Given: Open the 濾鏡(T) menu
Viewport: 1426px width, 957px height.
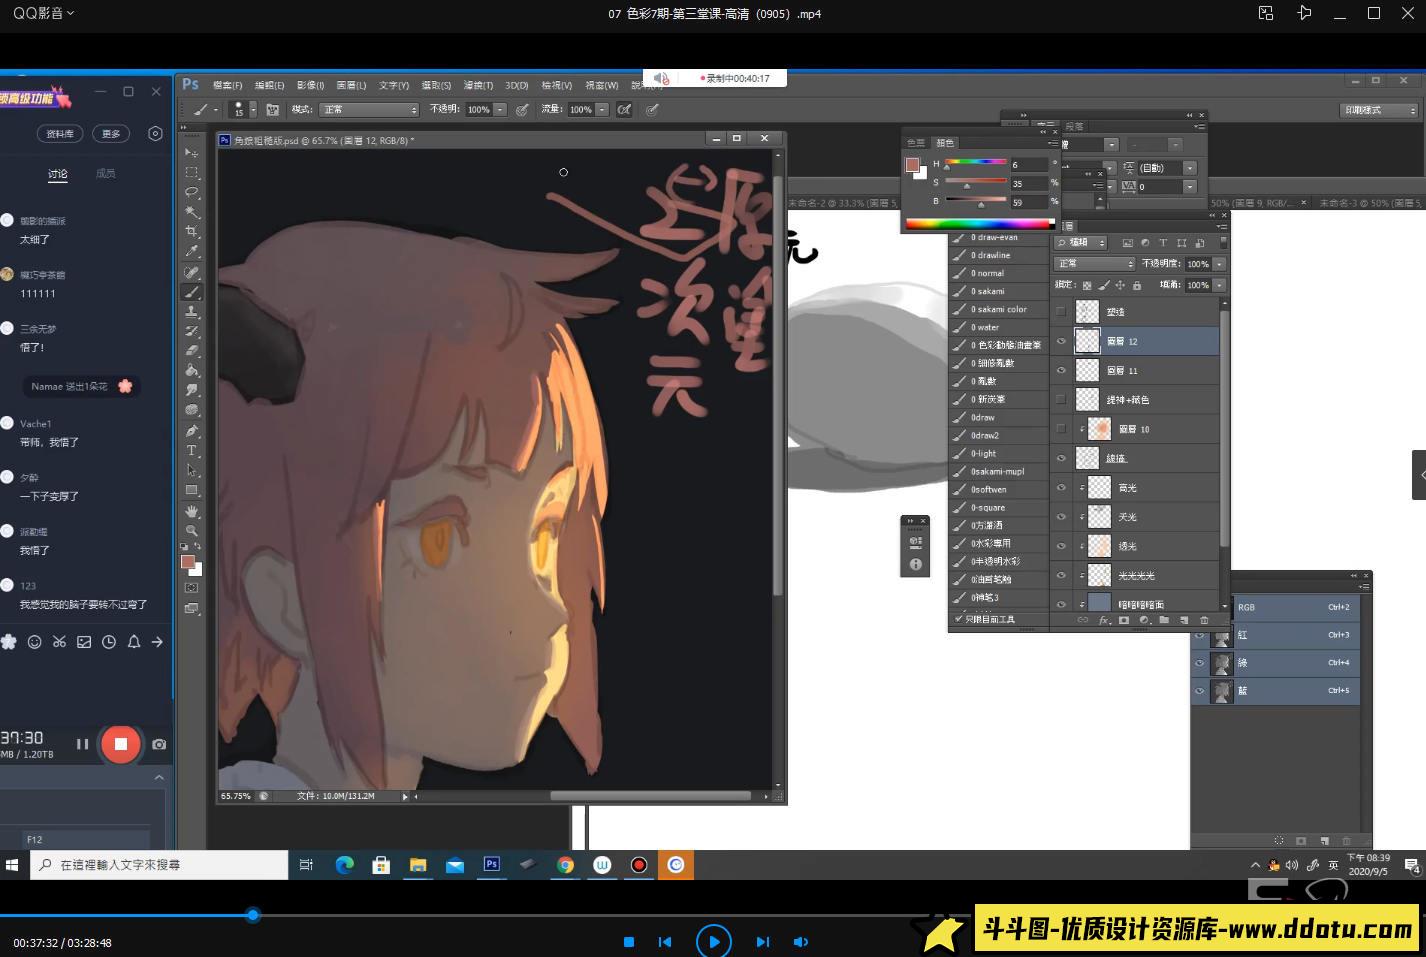Looking at the screenshot, I should (x=478, y=85).
